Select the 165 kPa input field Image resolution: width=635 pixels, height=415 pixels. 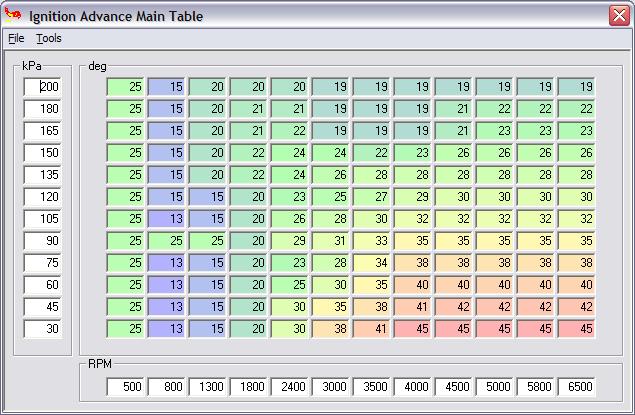(42, 131)
